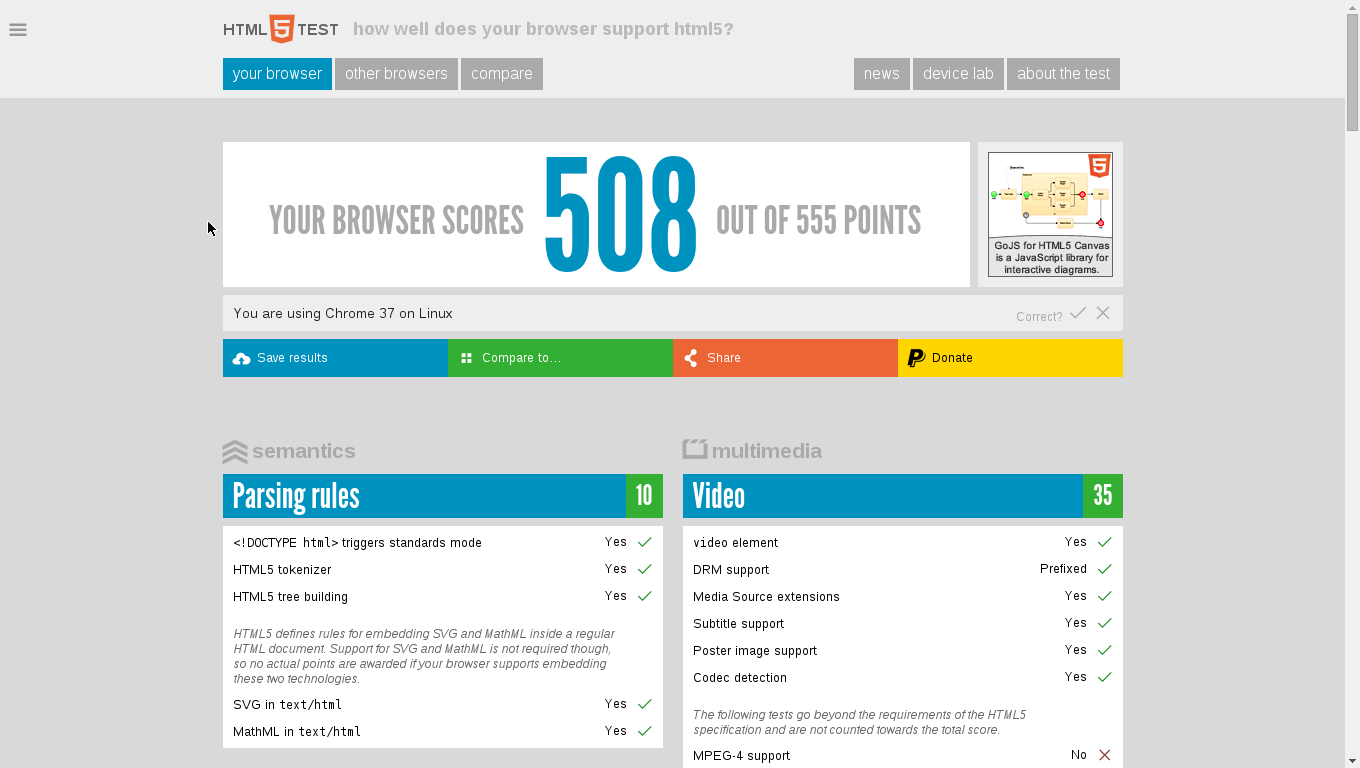Select the 'your browser' tab
1360x768 pixels.
[x=277, y=74]
